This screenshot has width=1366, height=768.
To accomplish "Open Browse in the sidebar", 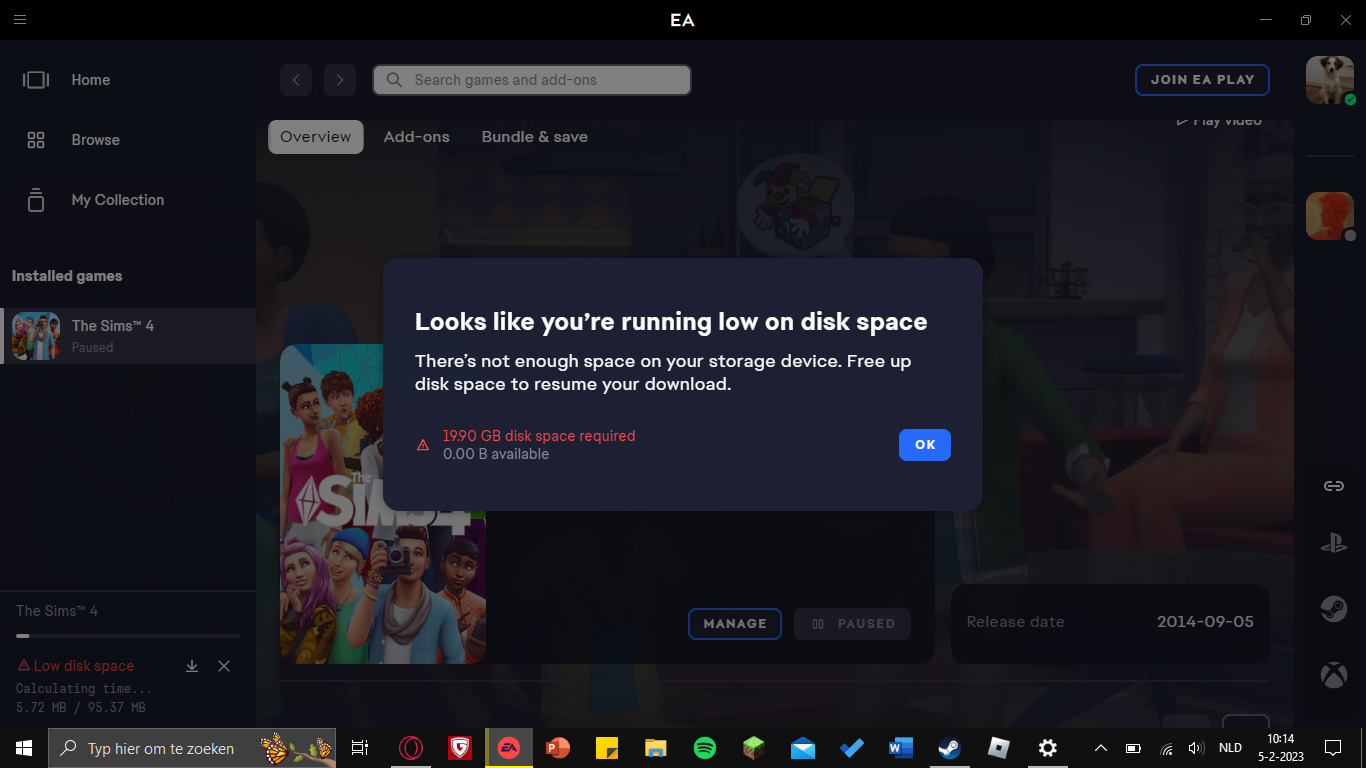I will coord(95,140).
